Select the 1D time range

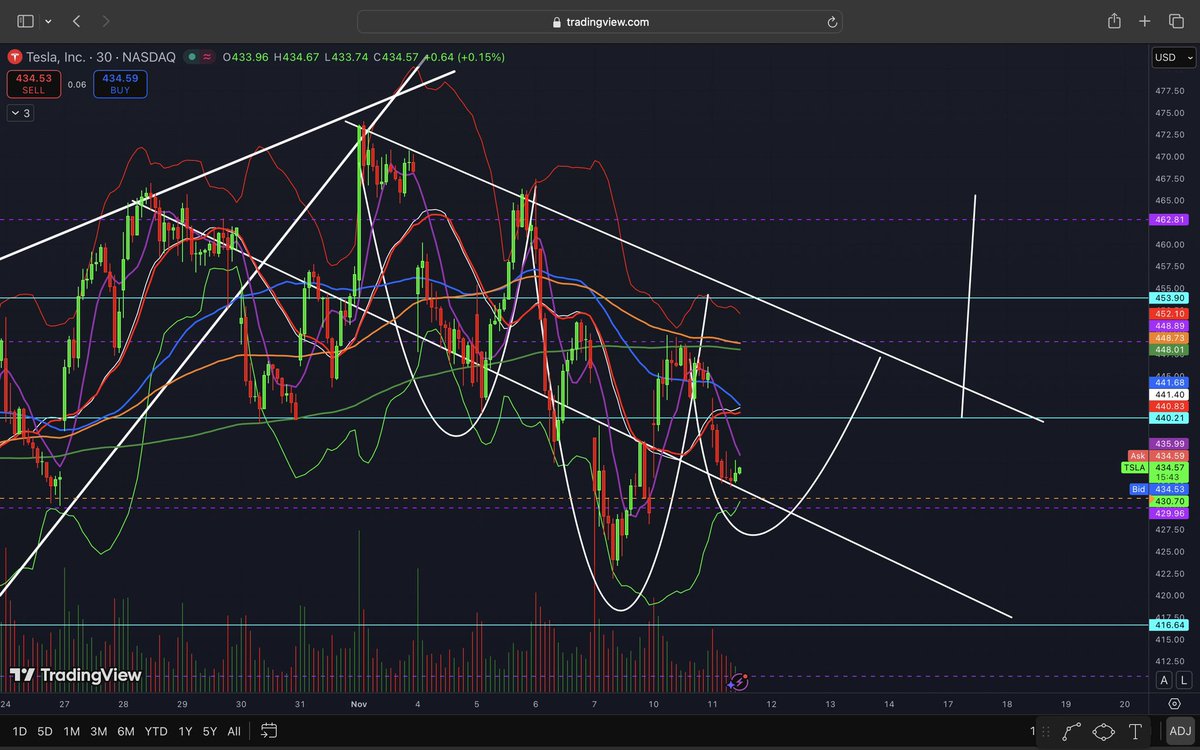(18, 731)
